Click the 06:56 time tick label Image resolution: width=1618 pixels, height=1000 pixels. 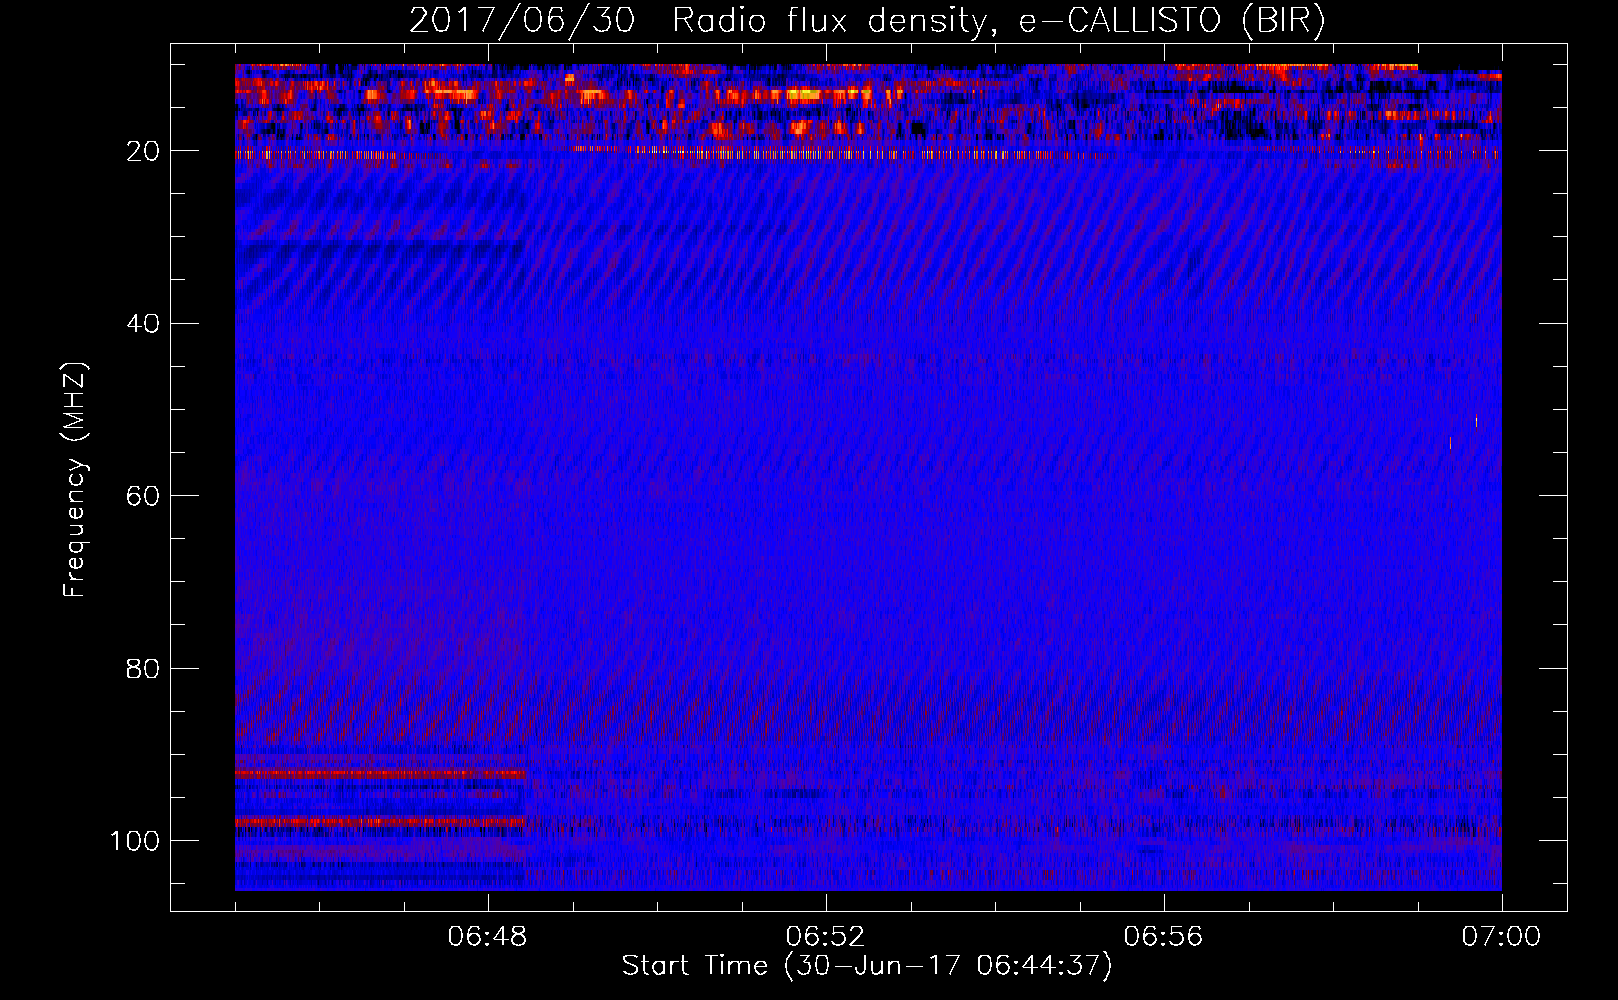pos(1163,937)
